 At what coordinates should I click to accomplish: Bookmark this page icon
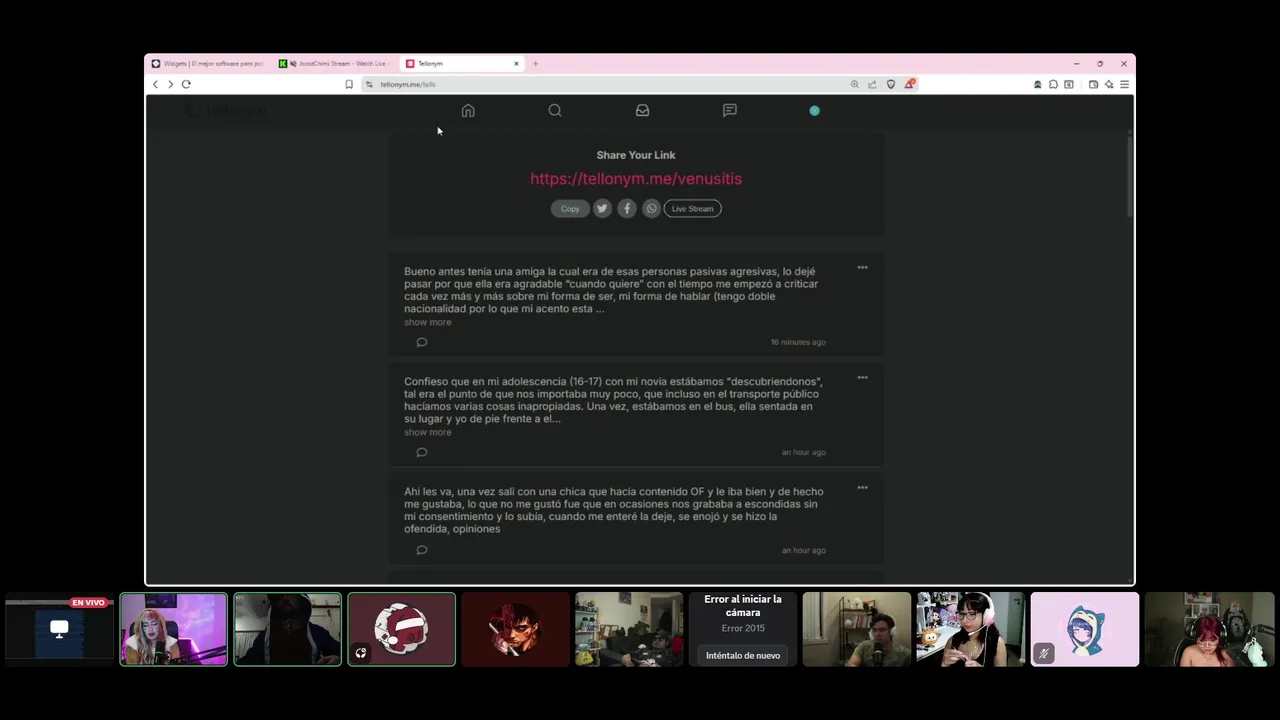[349, 84]
